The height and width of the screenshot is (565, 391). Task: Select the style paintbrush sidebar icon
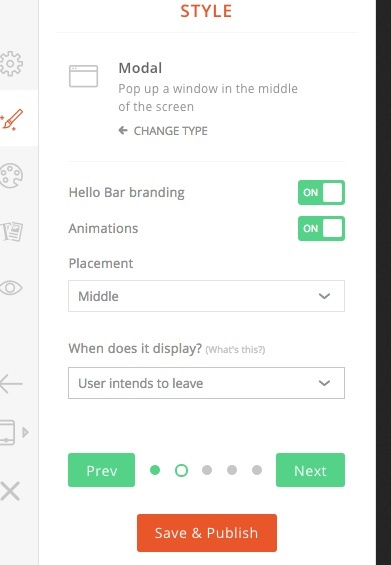[12, 119]
